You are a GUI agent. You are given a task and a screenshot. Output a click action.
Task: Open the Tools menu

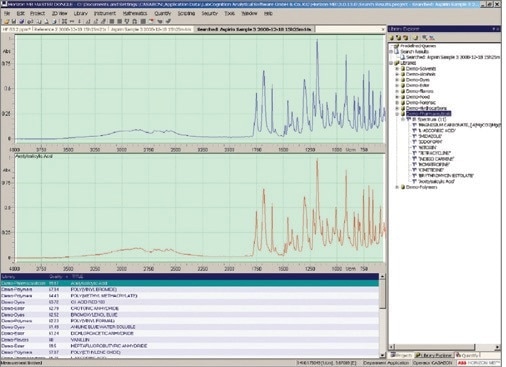229,14
